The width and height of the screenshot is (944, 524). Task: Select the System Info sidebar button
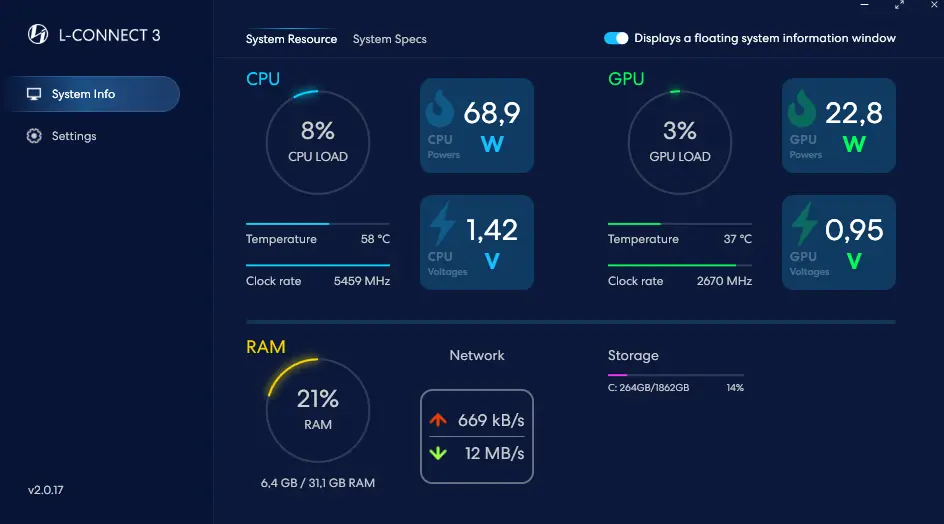point(93,94)
